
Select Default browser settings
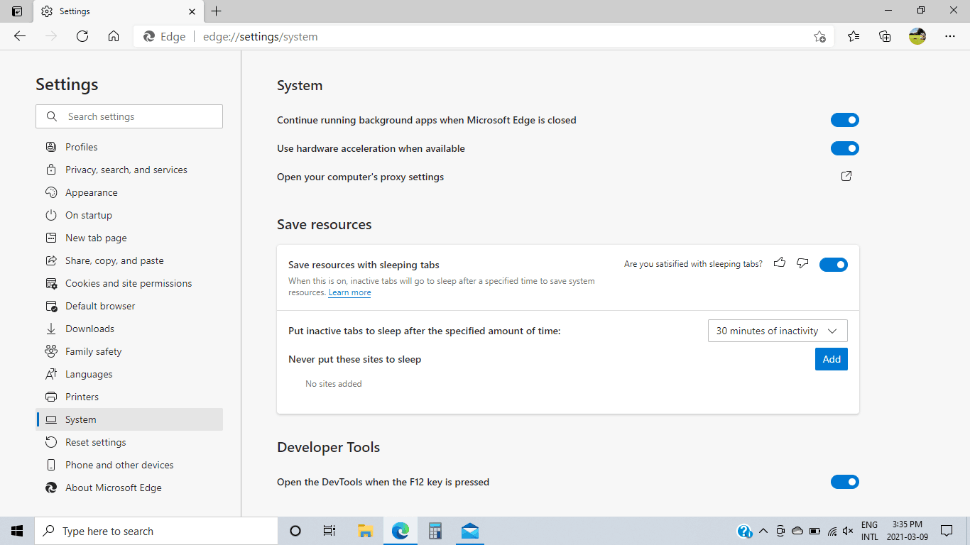click(129, 306)
